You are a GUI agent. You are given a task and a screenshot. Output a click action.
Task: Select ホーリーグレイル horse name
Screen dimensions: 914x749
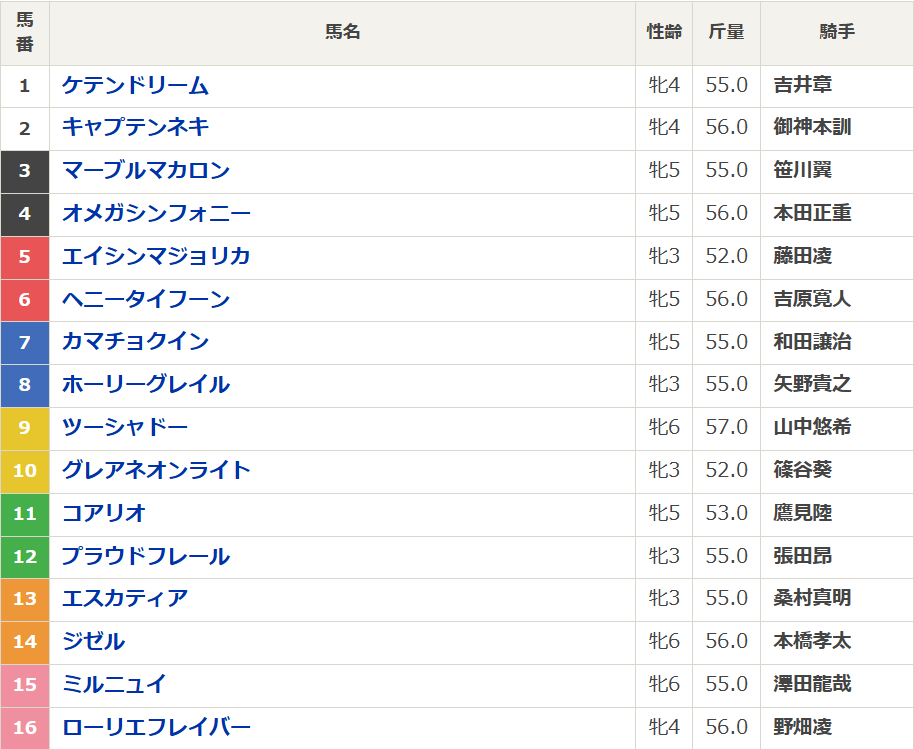click(146, 384)
